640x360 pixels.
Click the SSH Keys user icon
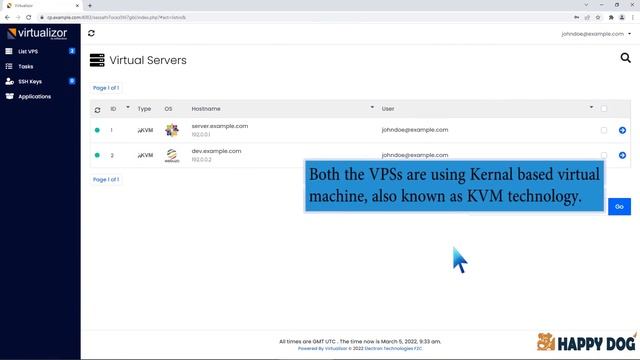(x=9, y=81)
